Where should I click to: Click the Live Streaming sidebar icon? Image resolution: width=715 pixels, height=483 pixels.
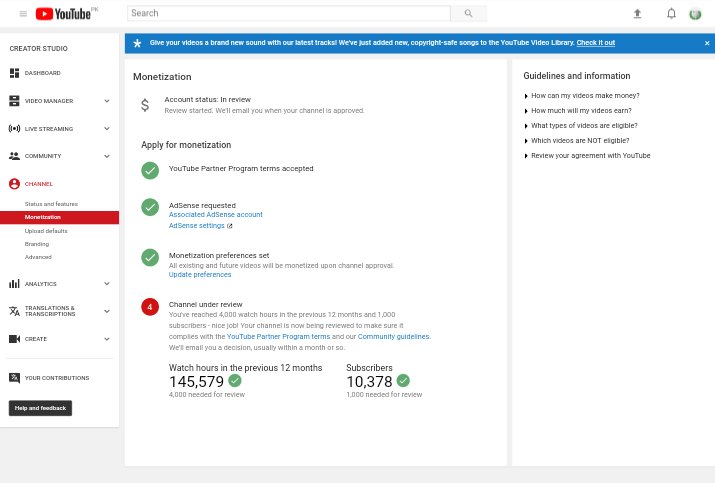[15, 129]
